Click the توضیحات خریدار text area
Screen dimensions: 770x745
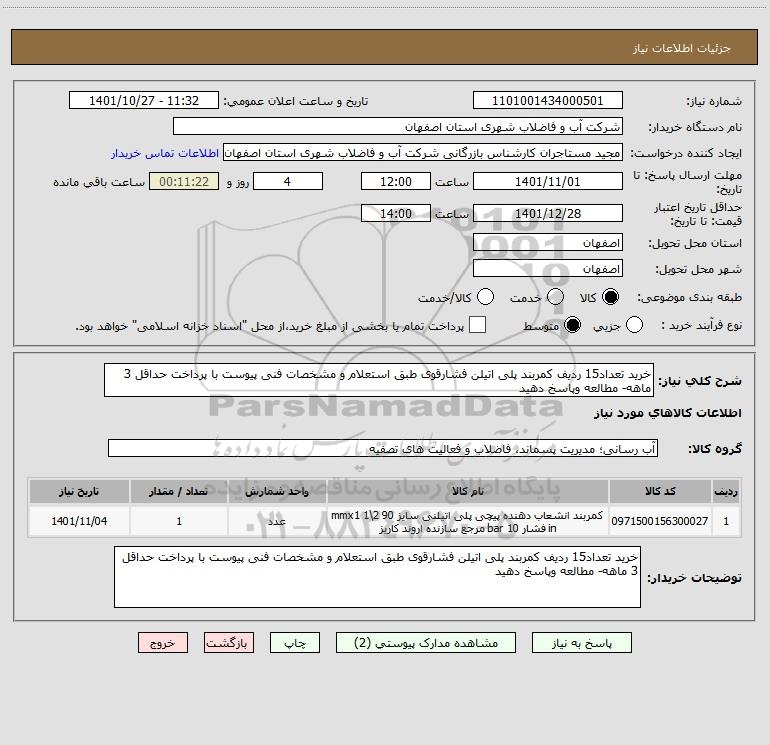pos(378,577)
